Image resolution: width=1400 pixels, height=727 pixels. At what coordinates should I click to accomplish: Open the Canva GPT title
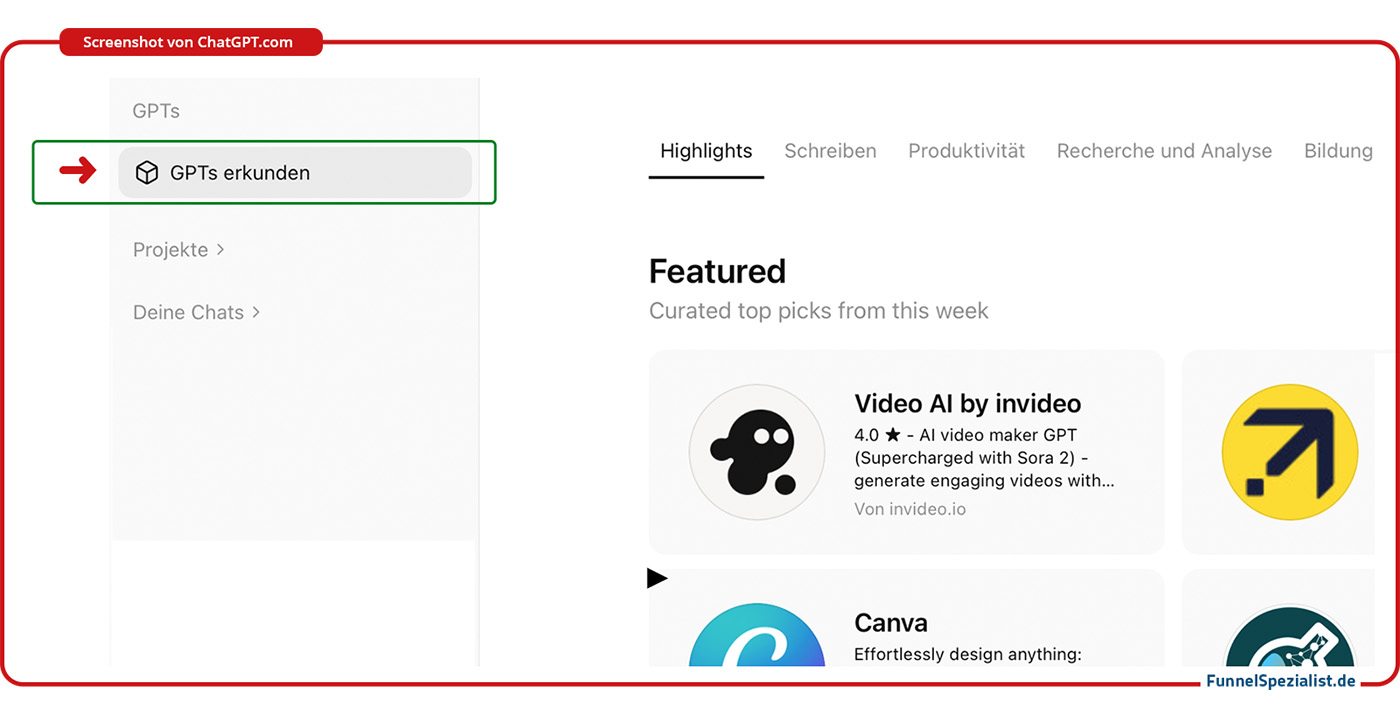point(891,623)
